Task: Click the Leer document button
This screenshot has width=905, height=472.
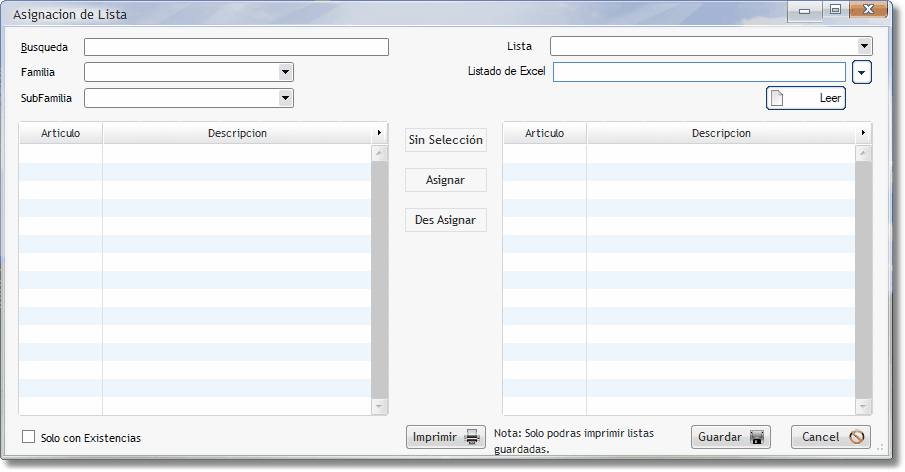Action: point(806,98)
